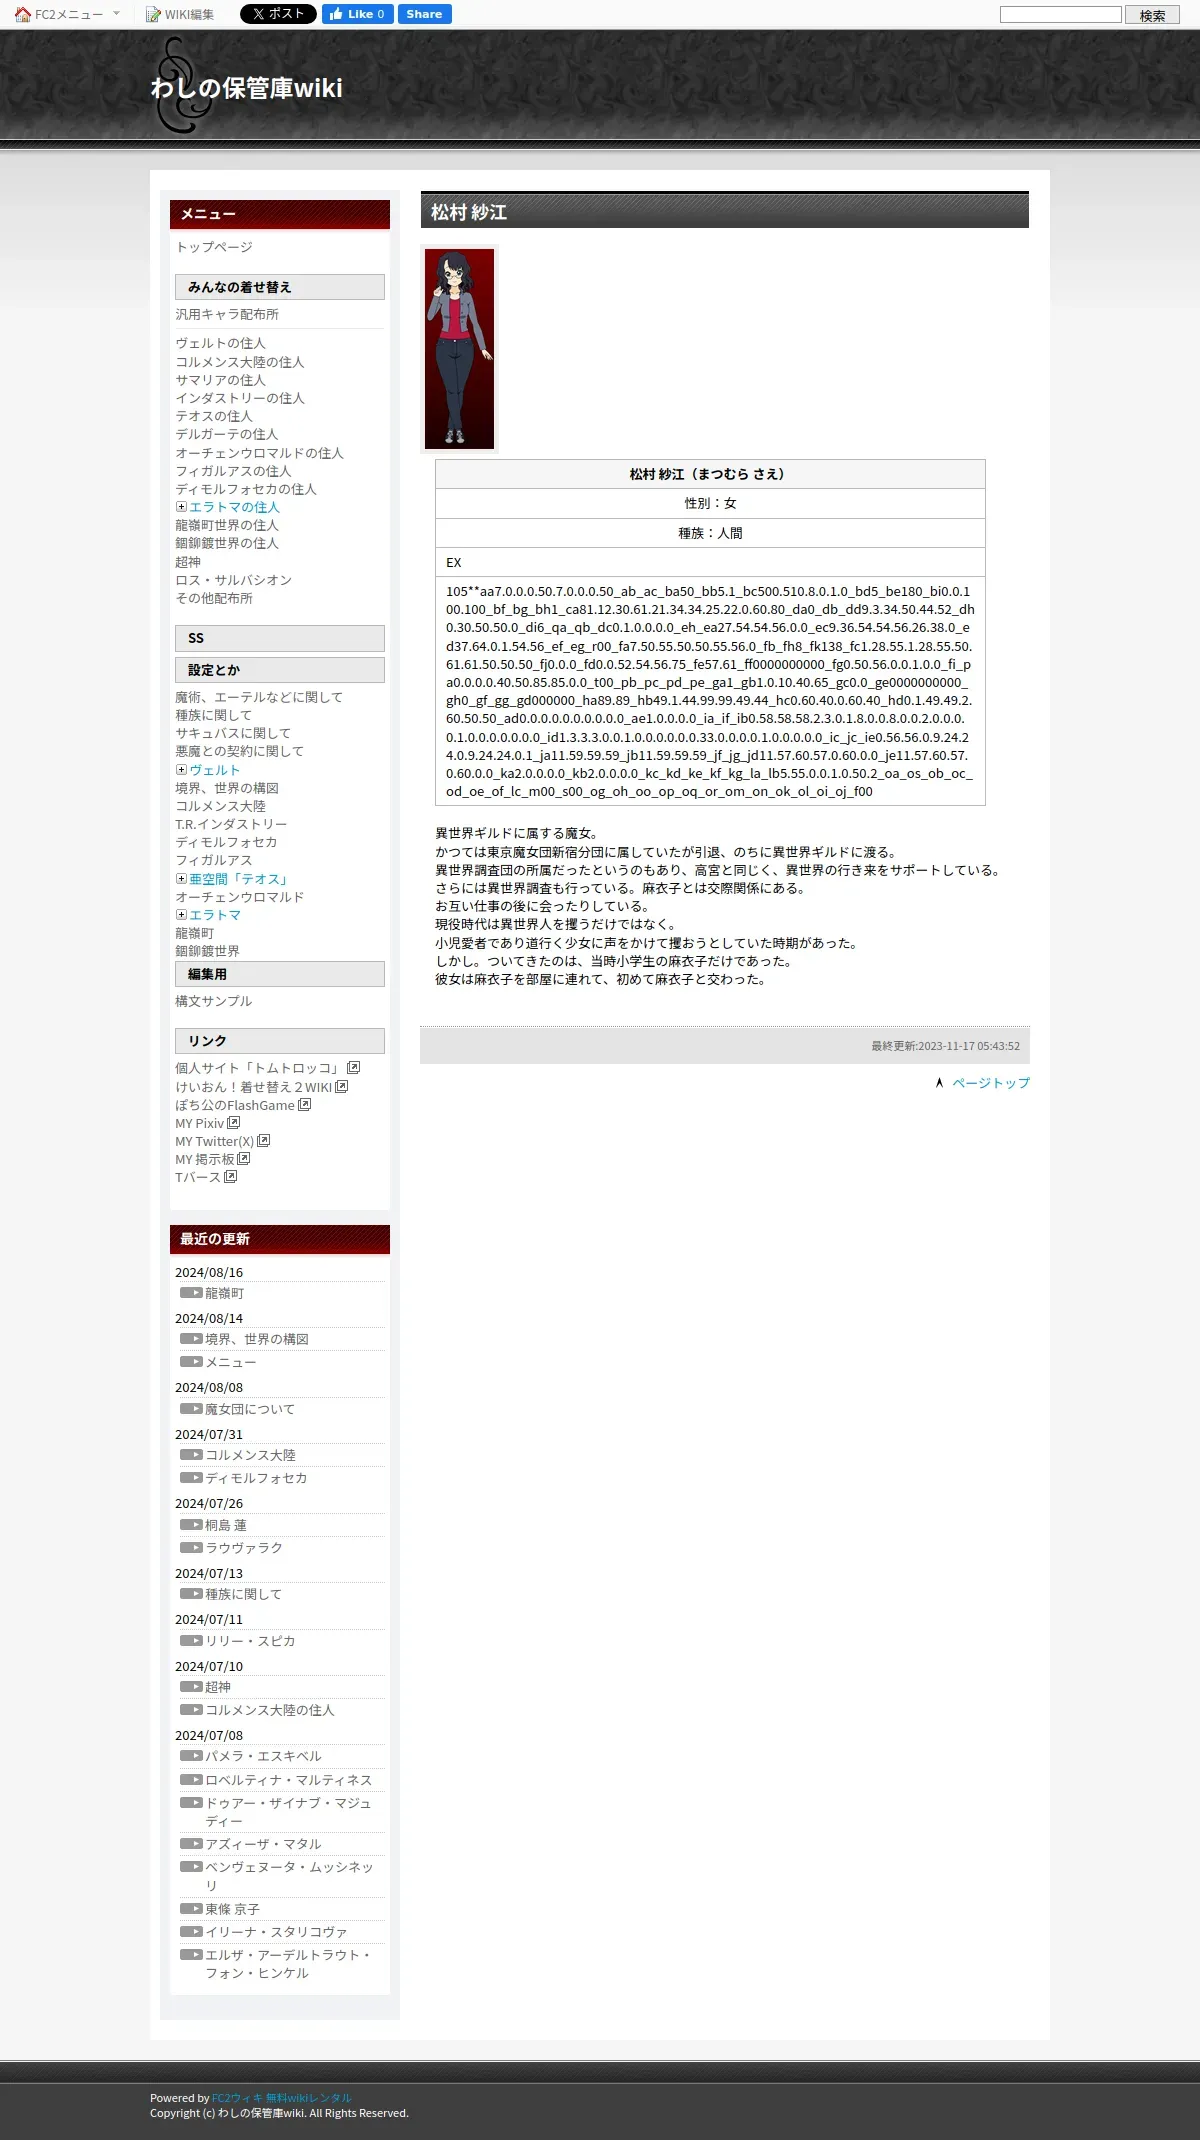This screenshot has width=1200, height=2140.
Task: Open トップページ in the menu
Action: pos(214,247)
